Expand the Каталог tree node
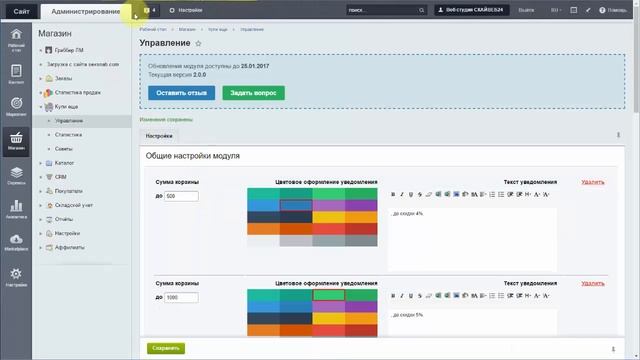640x360 pixels. click(40, 163)
